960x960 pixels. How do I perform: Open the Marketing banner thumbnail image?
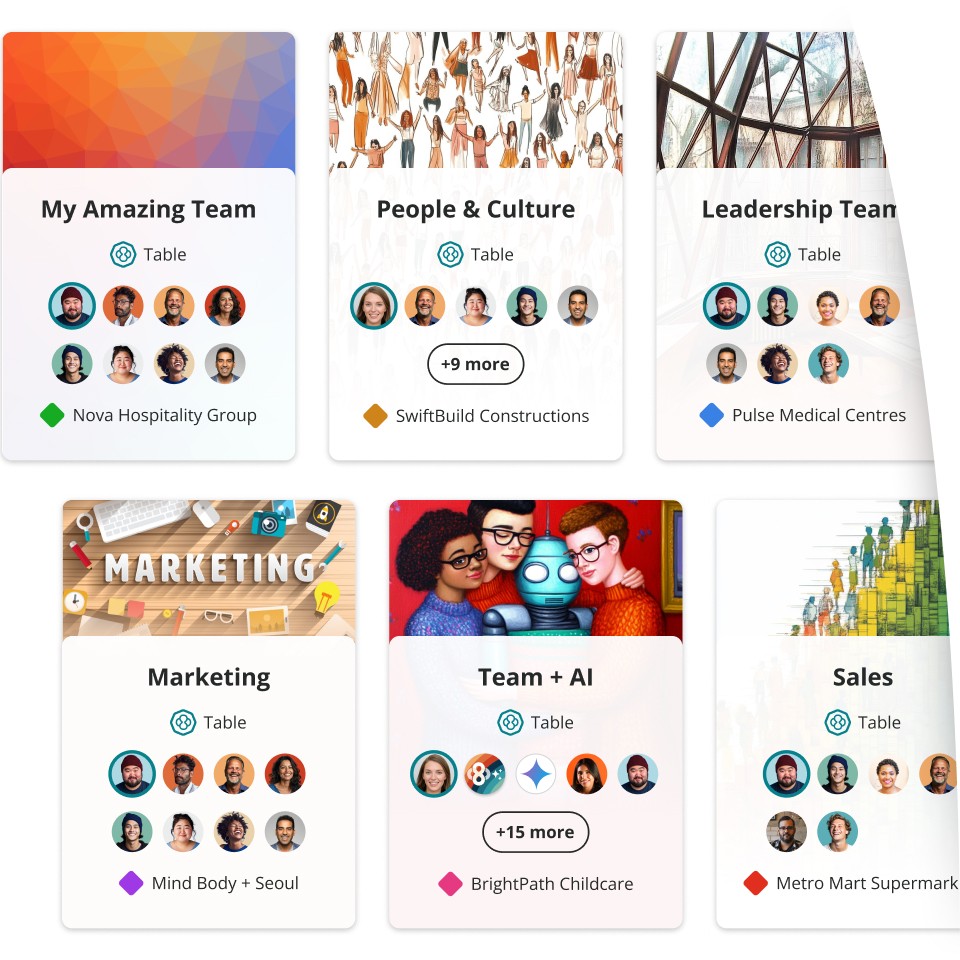click(209, 569)
